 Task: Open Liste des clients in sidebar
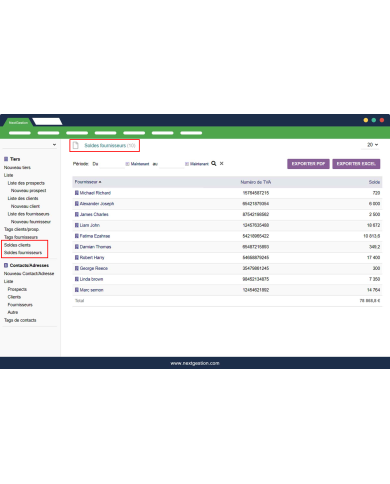(23, 198)
